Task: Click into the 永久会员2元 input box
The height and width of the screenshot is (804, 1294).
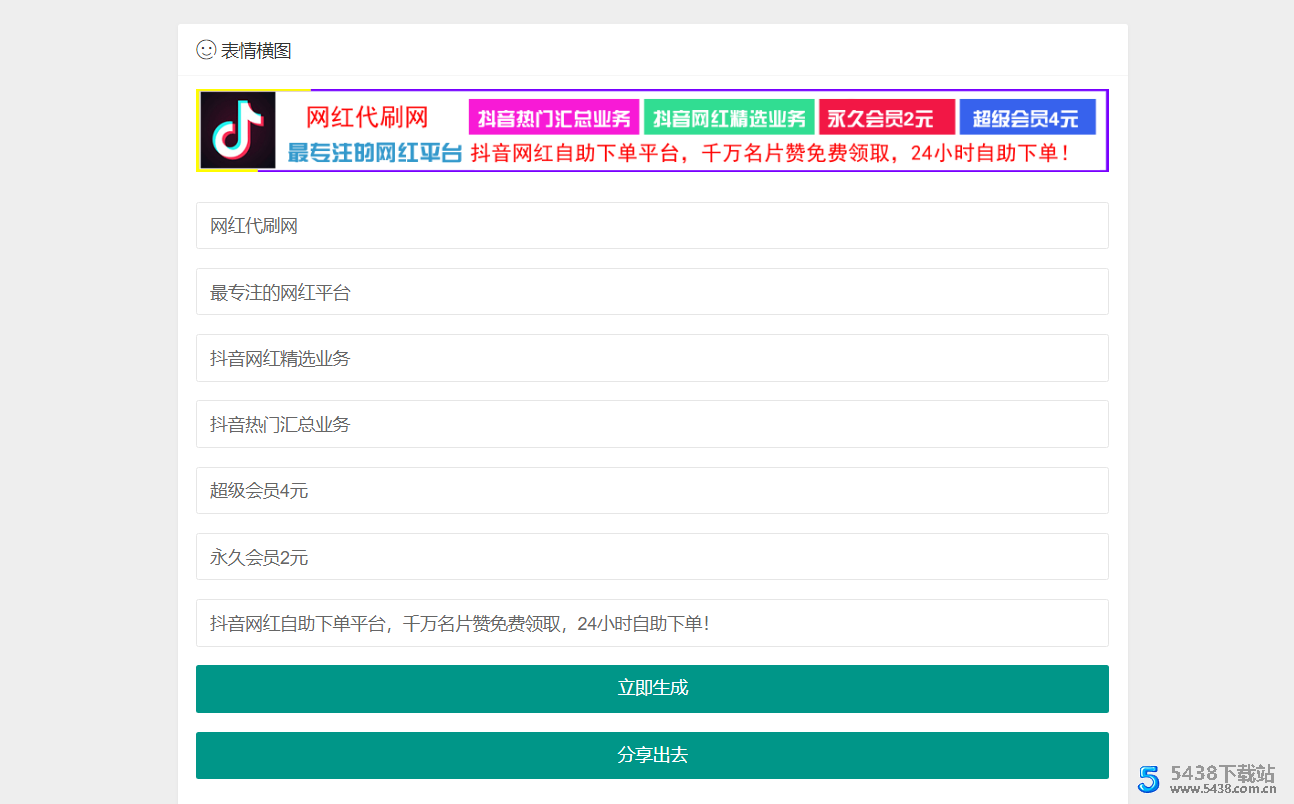Action: tap(652, 557)
